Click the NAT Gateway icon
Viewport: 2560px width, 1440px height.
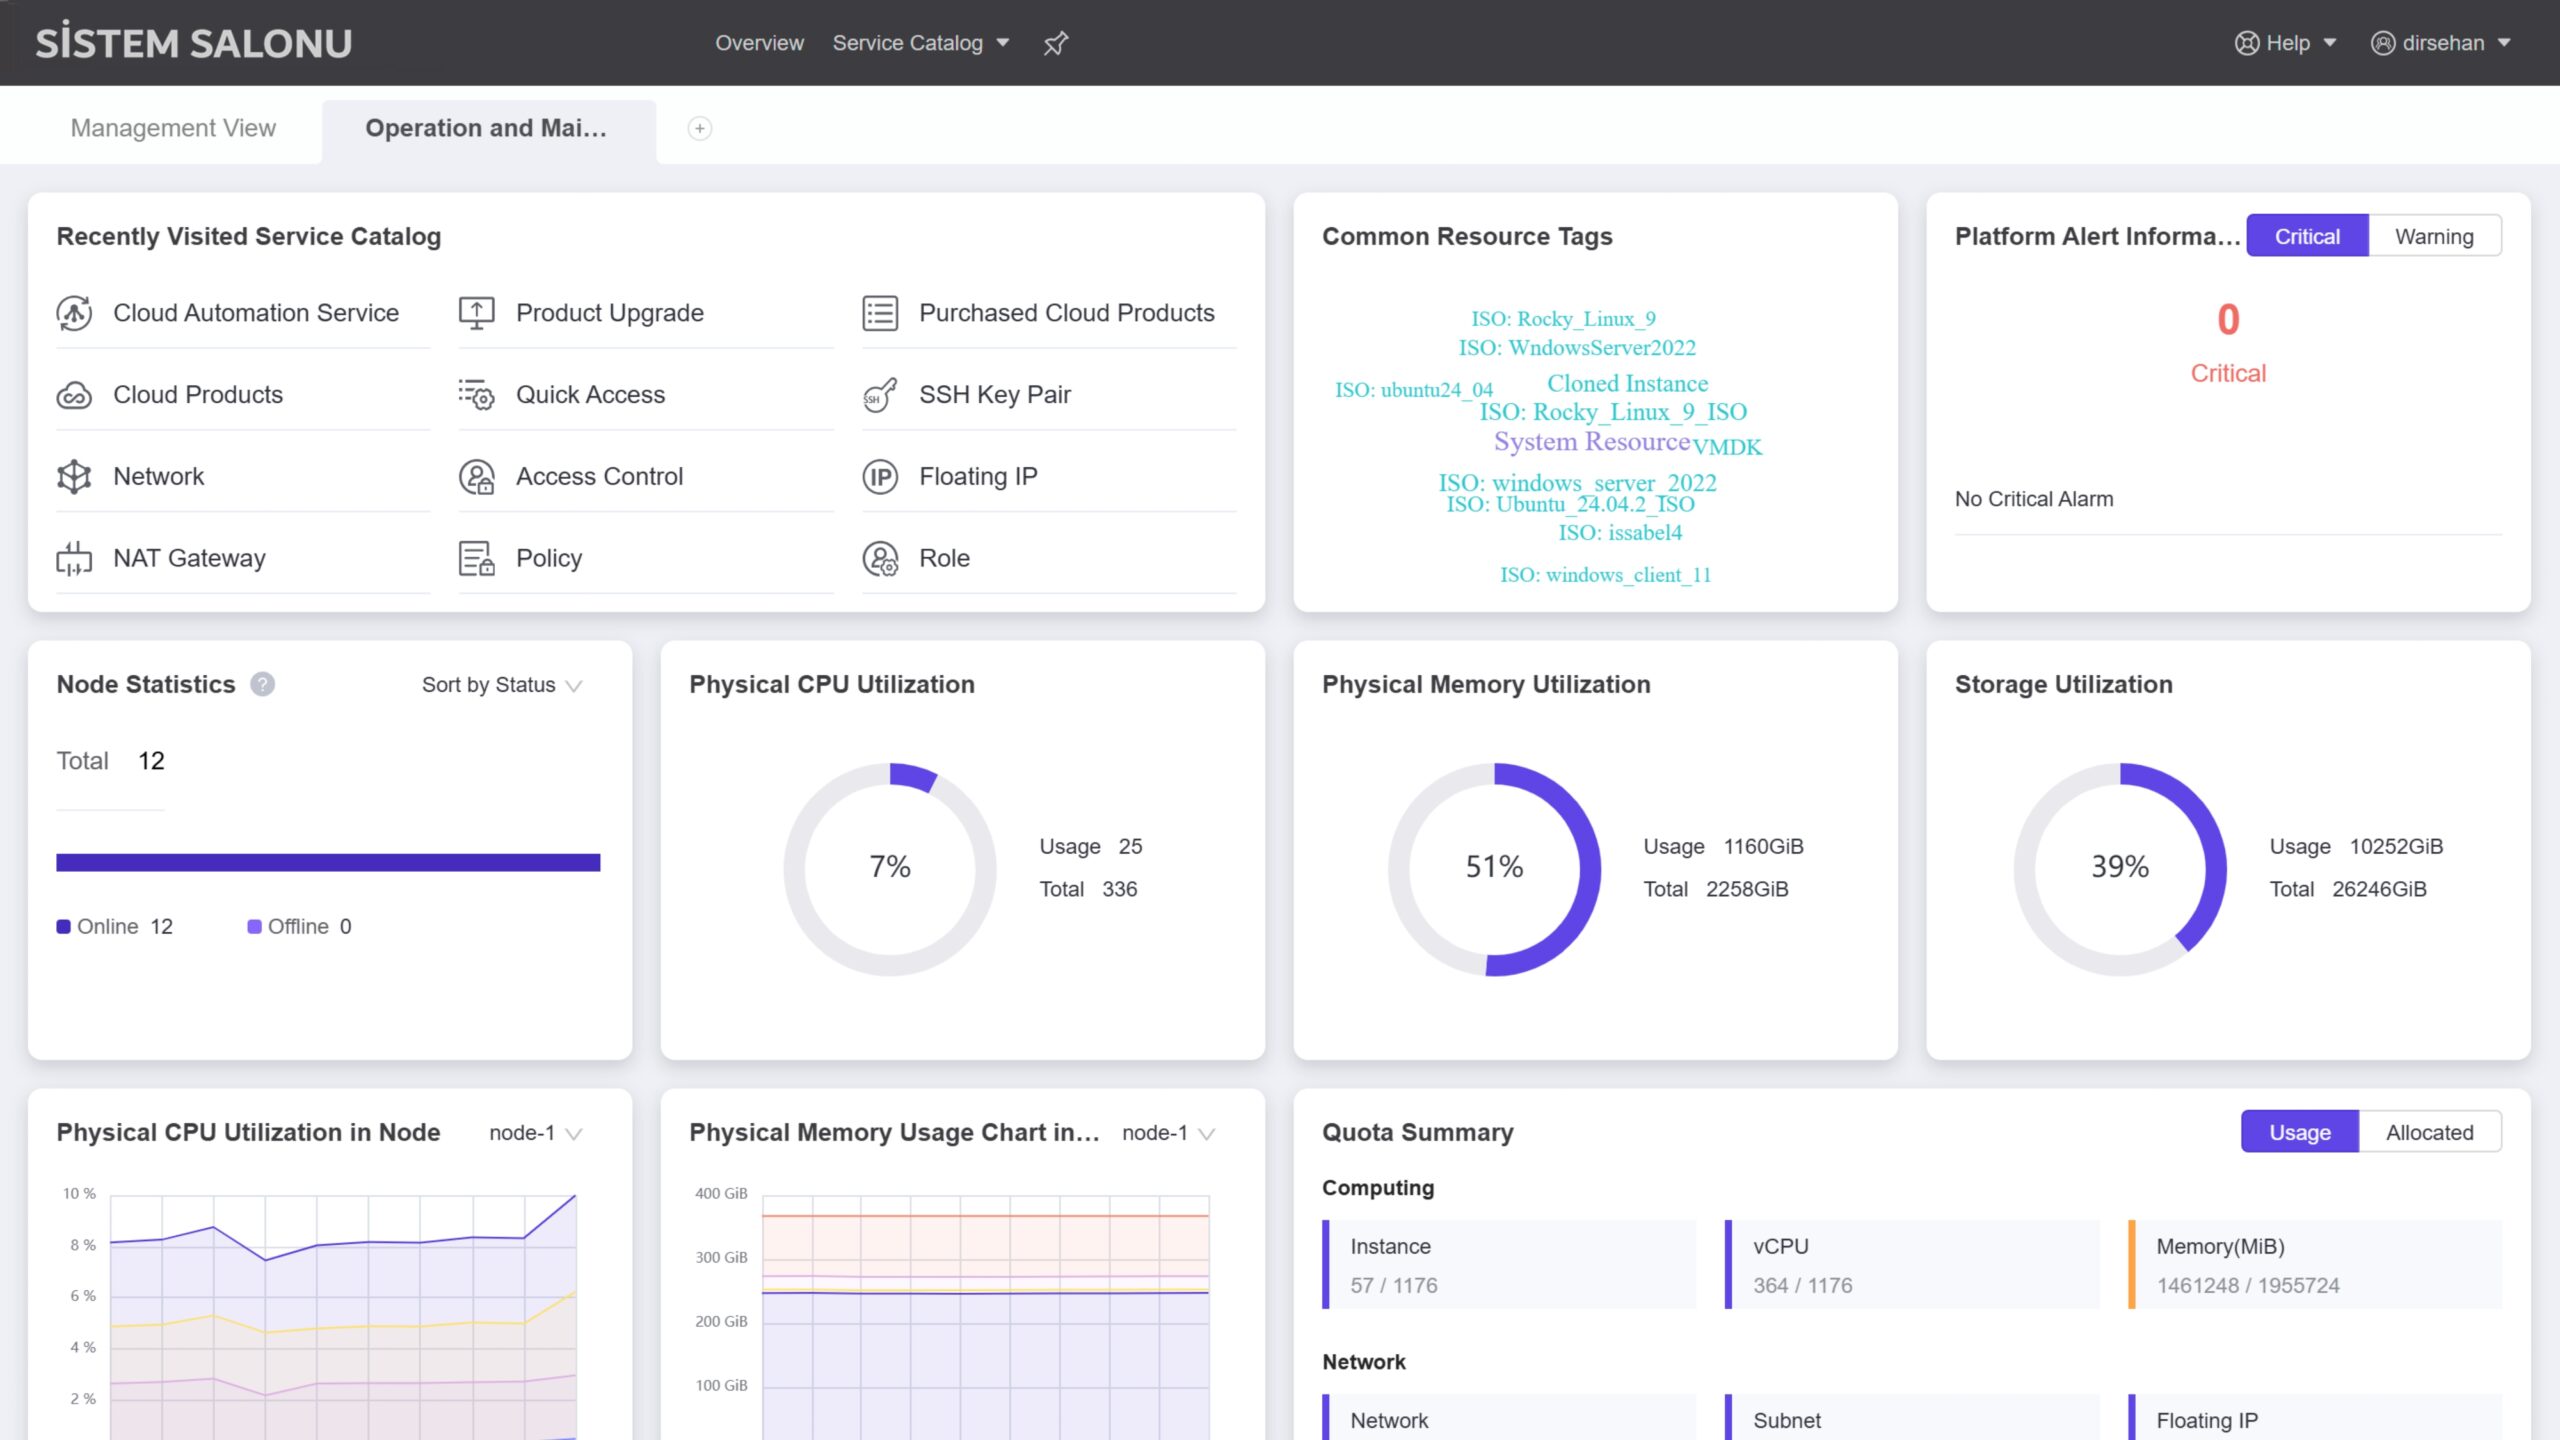(x=74, y=558)
